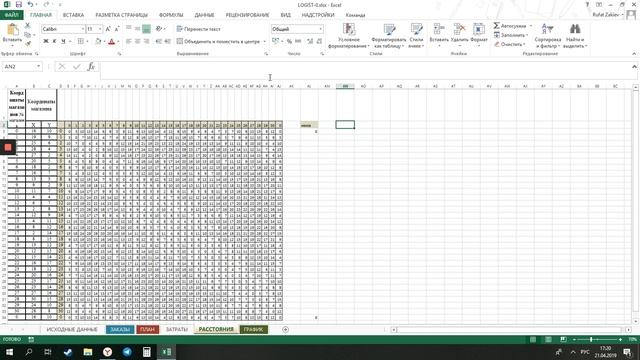The height and width of the screenshot is (360, 640).
Task: Switch to the ВСТАВКА ribbon tab
Action: click(x=73, y=15)
